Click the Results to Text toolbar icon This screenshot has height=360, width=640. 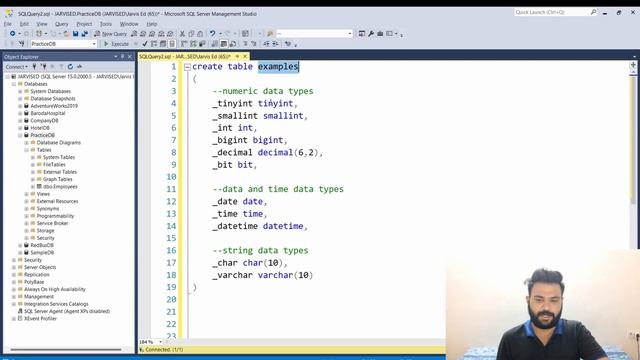click(215, 44)
